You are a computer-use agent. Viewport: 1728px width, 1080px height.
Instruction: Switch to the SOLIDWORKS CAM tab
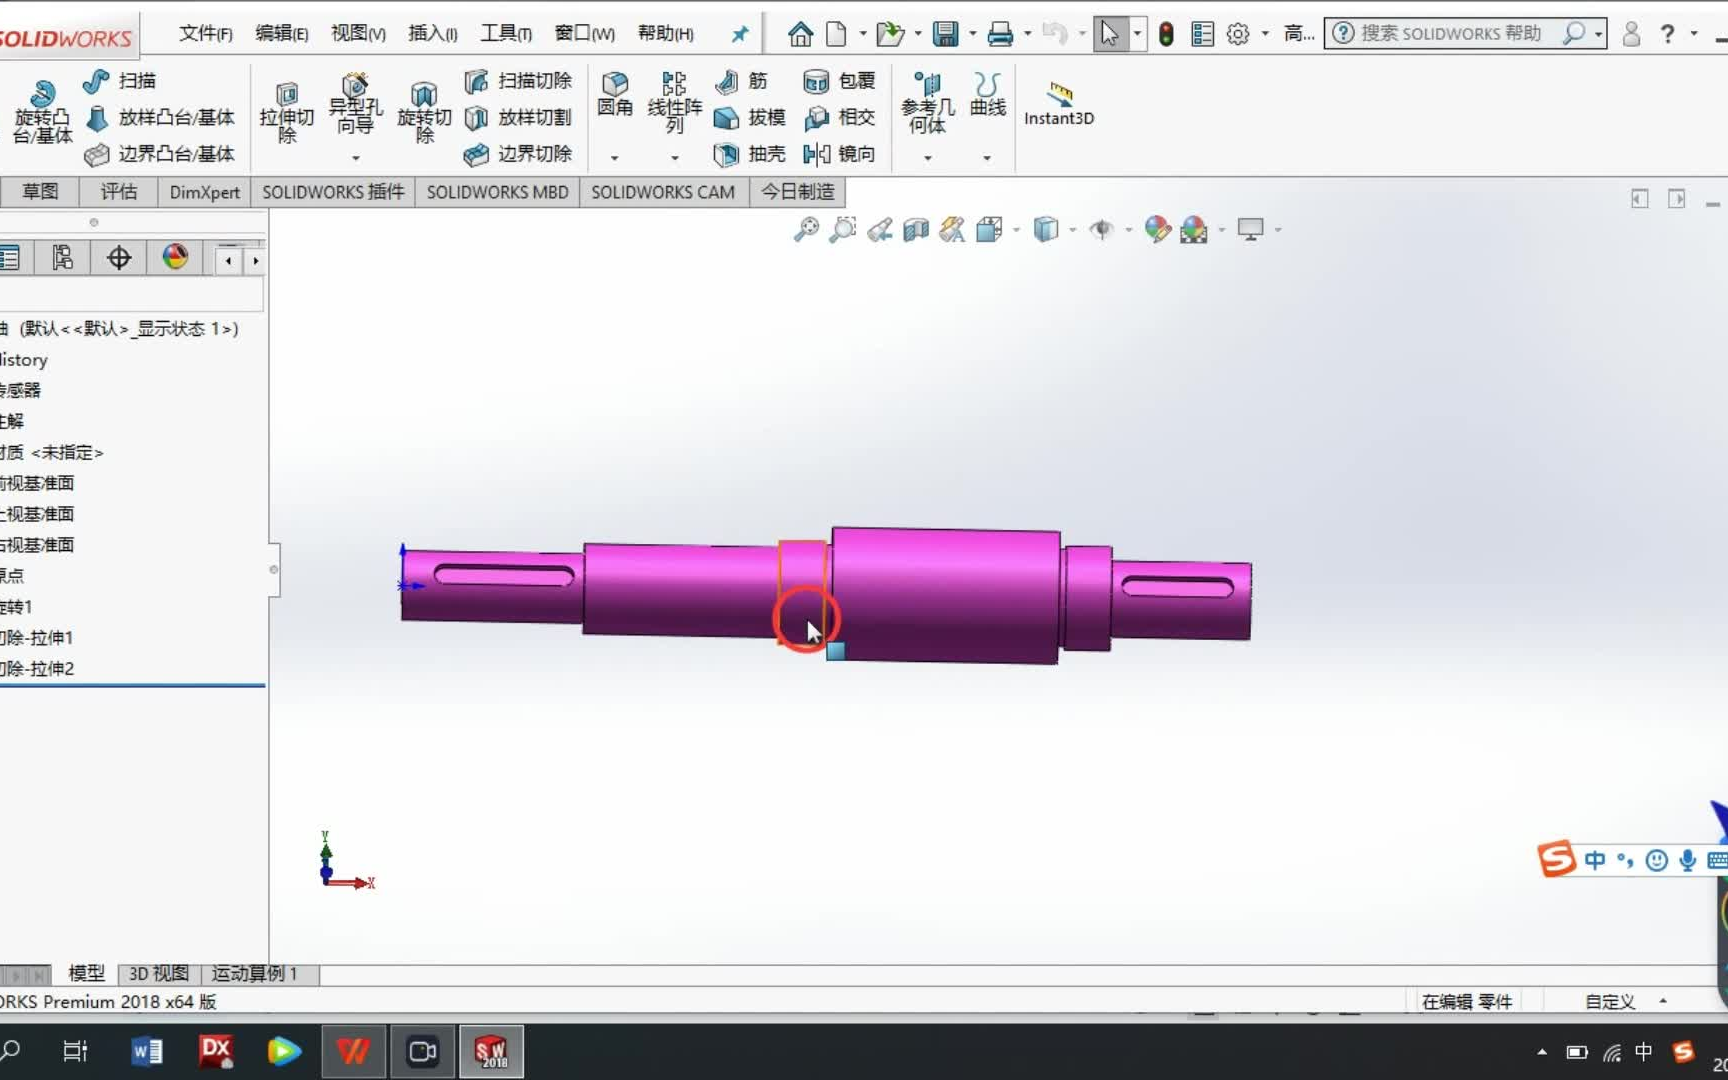point(663,191)
